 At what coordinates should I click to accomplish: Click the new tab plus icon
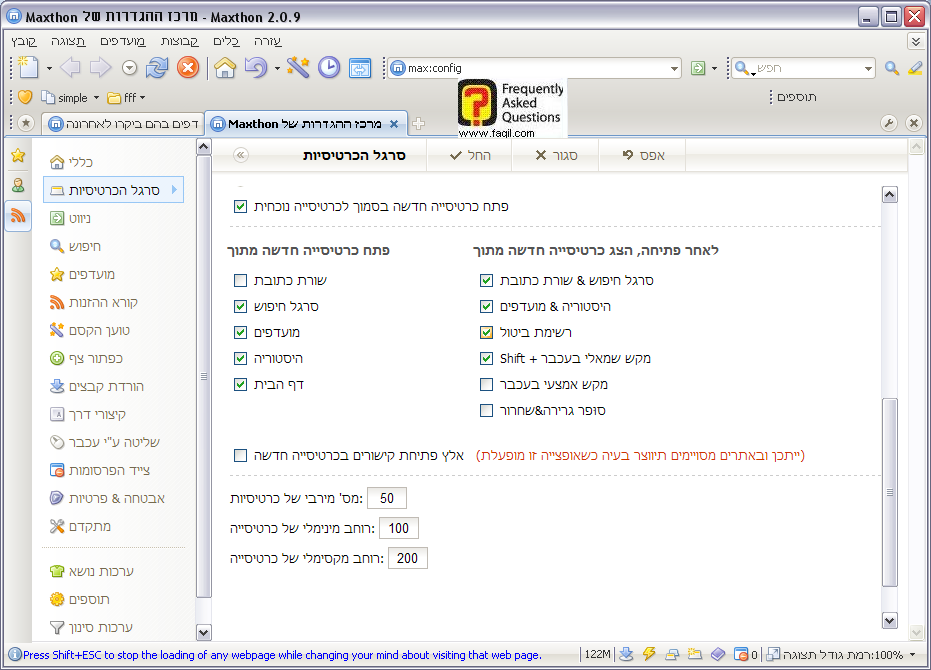tap(419, 124)
